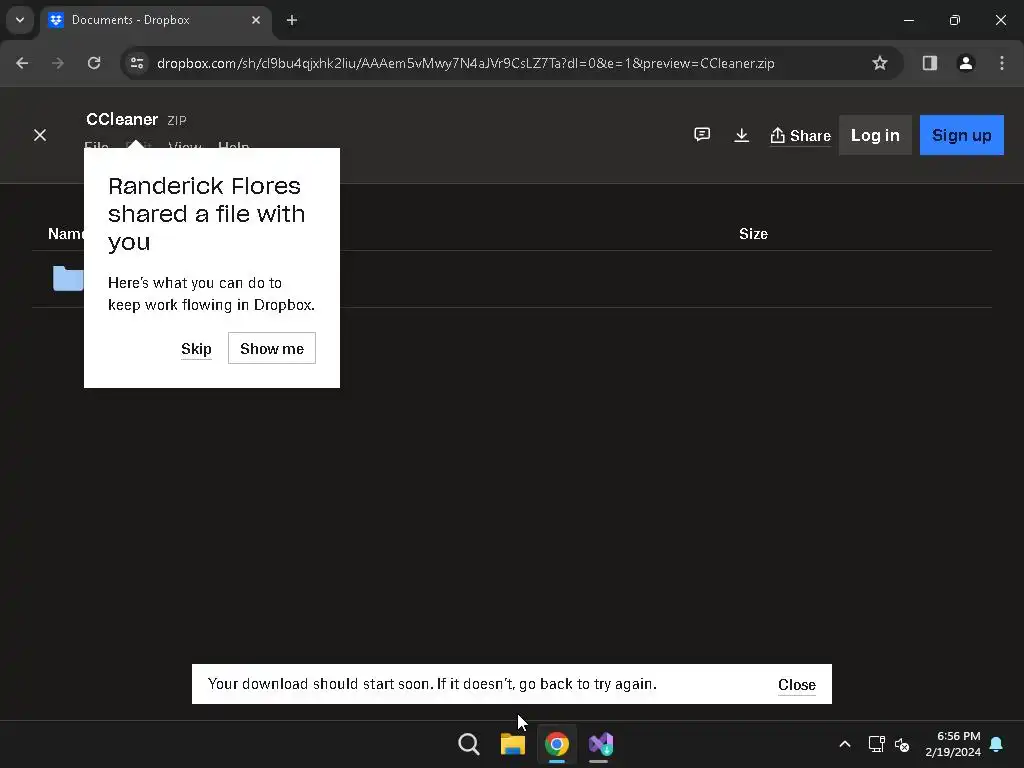Reload the Dropbox page
Viewport: 1024px width, 768px height.
click(94, 63)
